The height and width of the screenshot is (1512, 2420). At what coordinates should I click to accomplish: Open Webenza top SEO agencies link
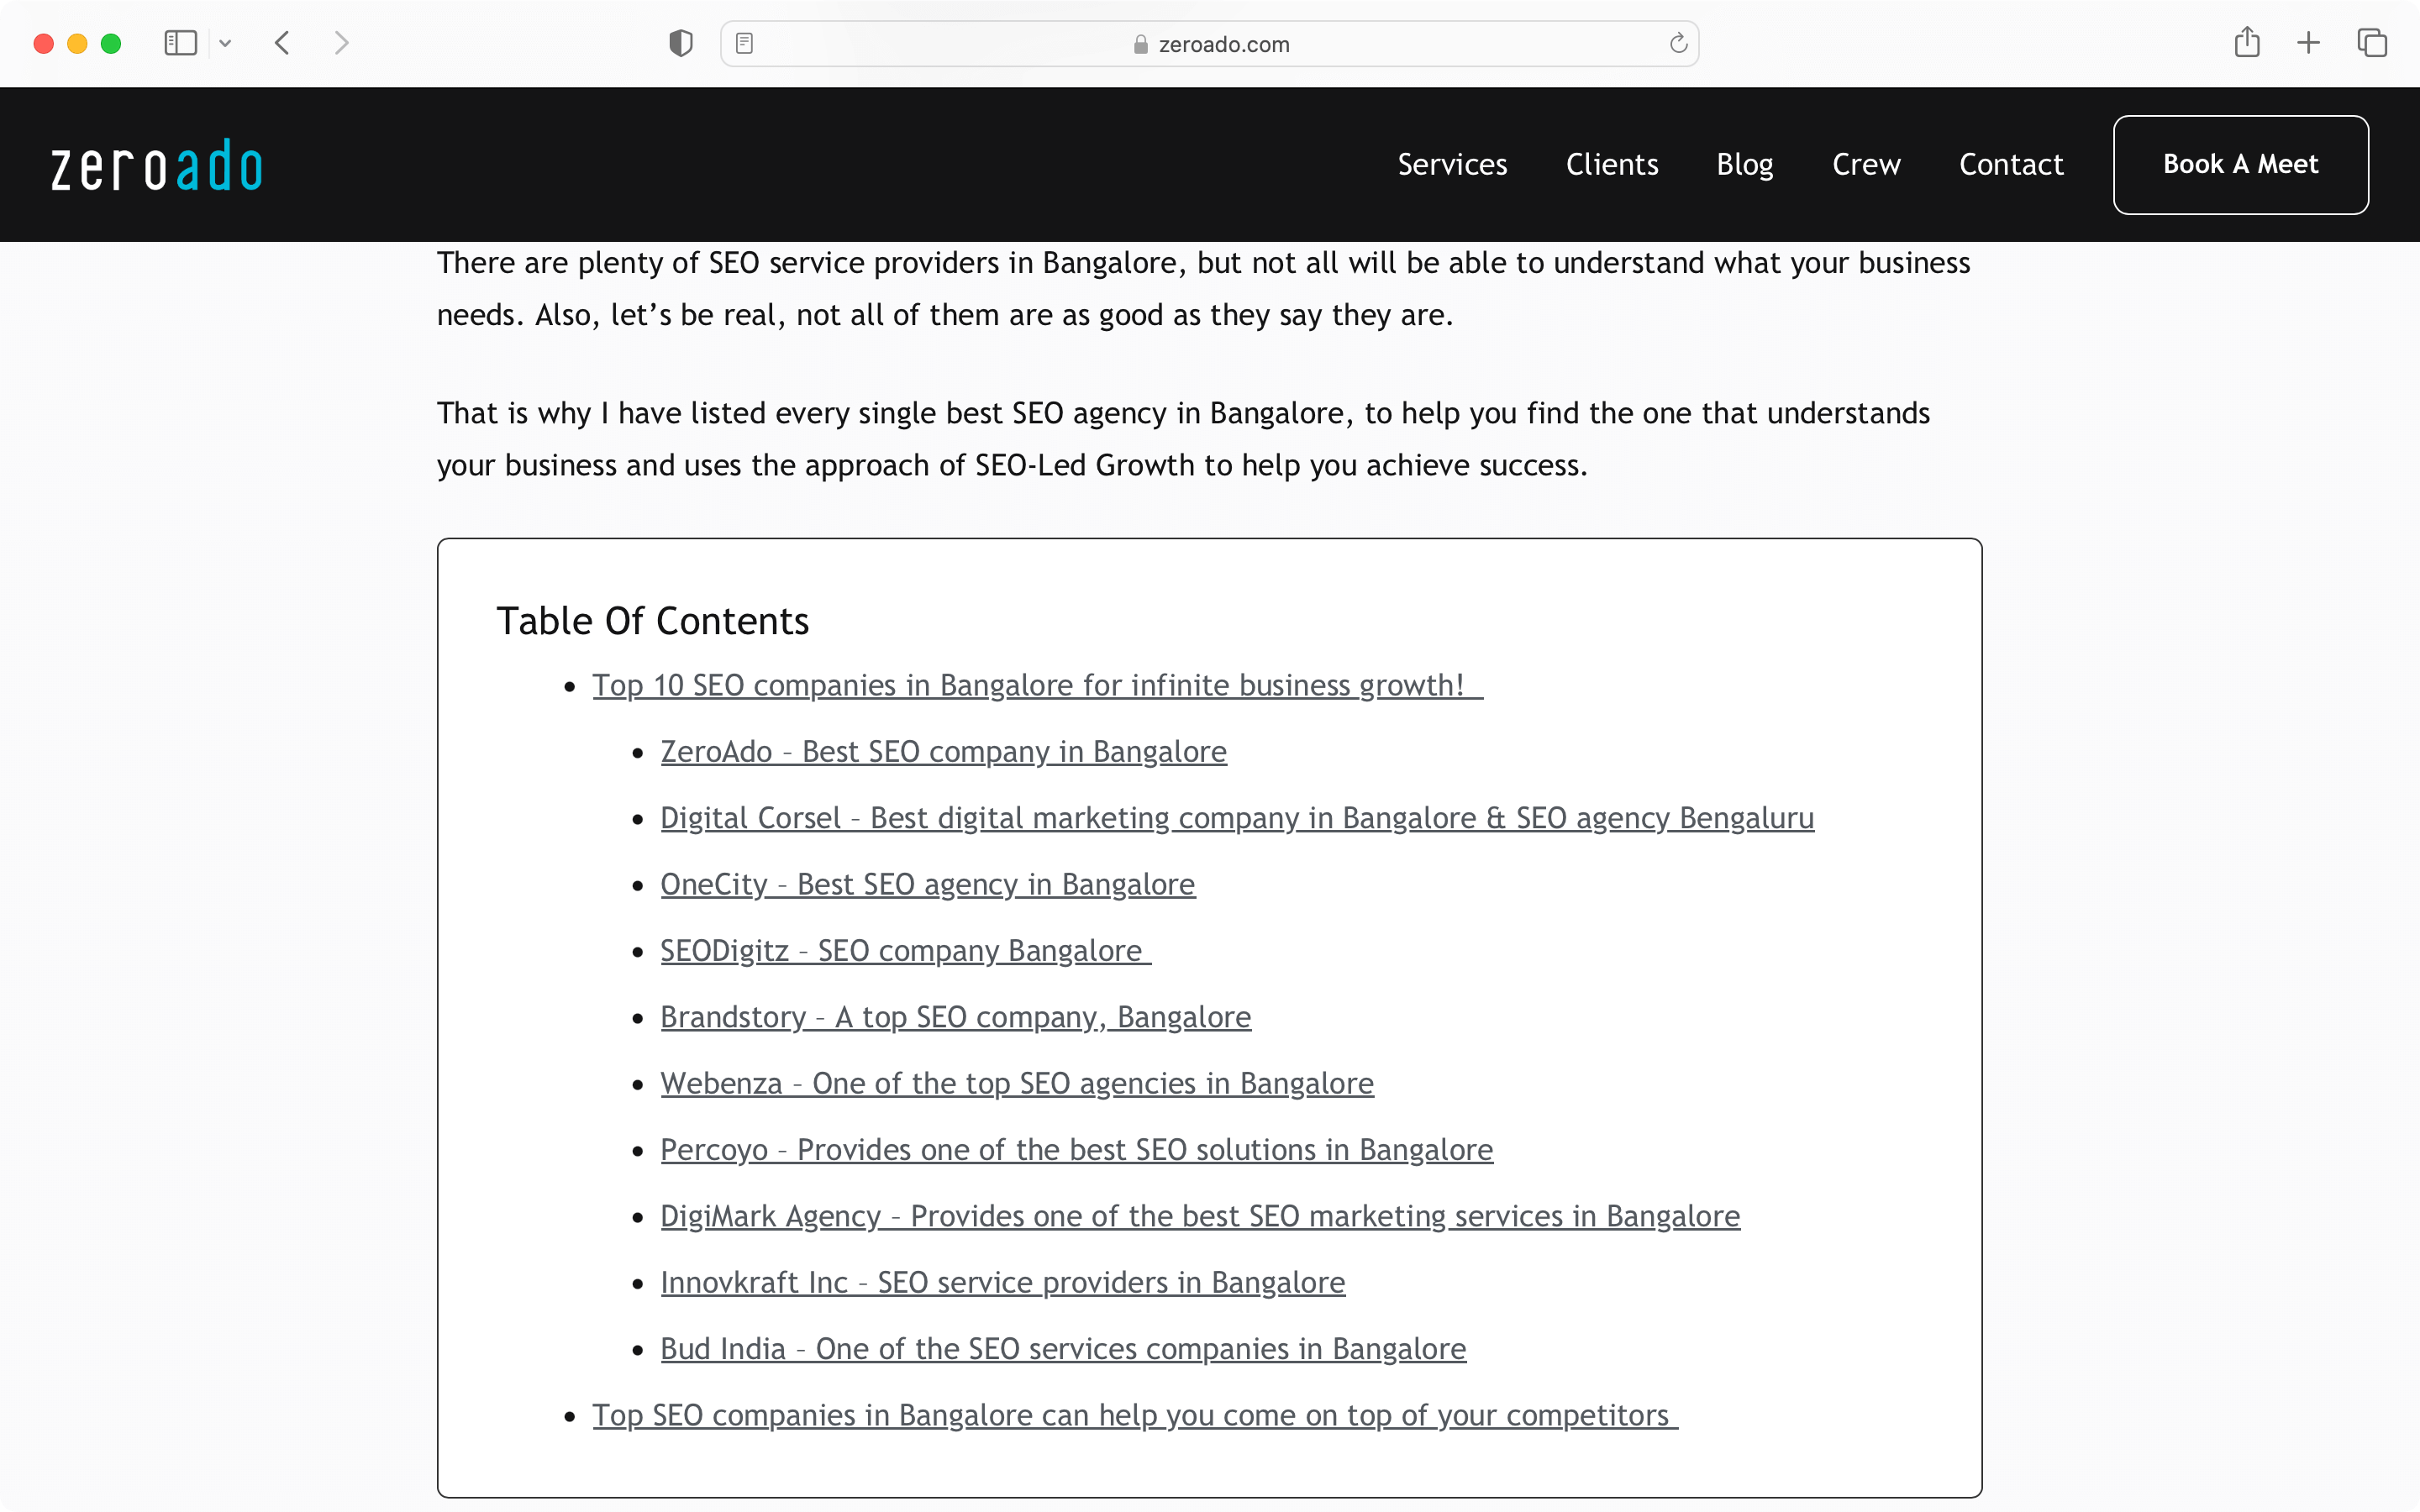[x=1016, y=1083]
